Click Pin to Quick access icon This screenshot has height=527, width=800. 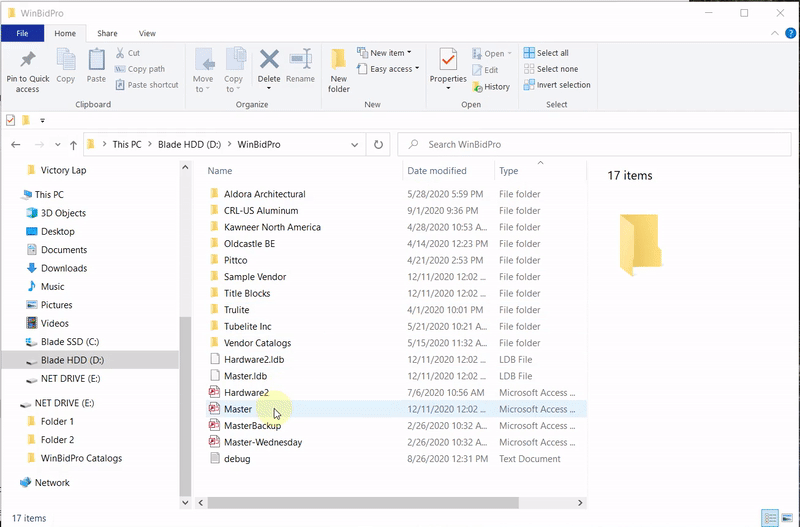(28, 59)
